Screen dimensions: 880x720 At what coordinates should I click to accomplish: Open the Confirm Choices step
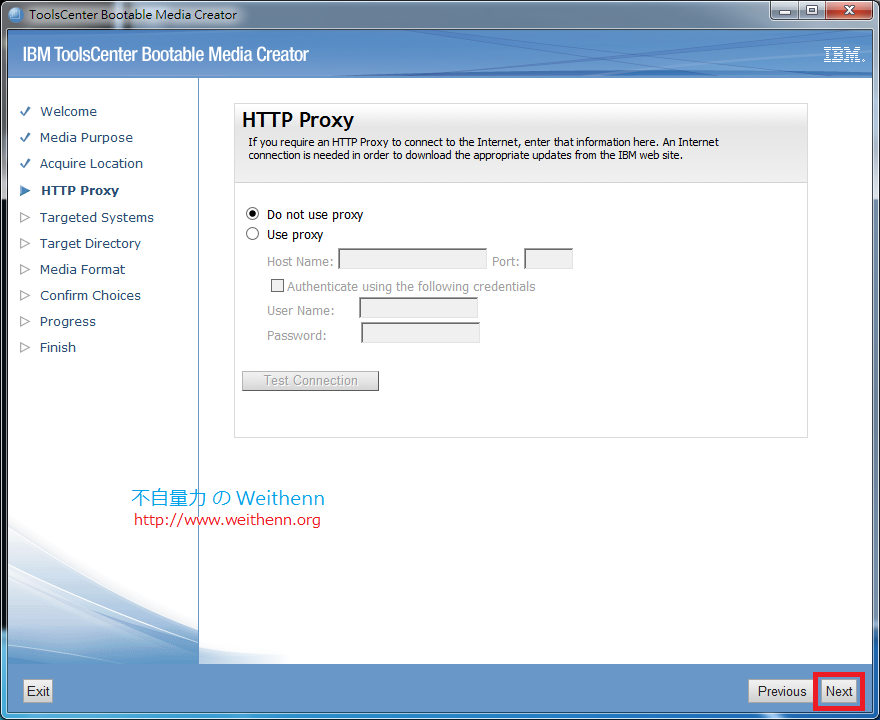point(90,295)
